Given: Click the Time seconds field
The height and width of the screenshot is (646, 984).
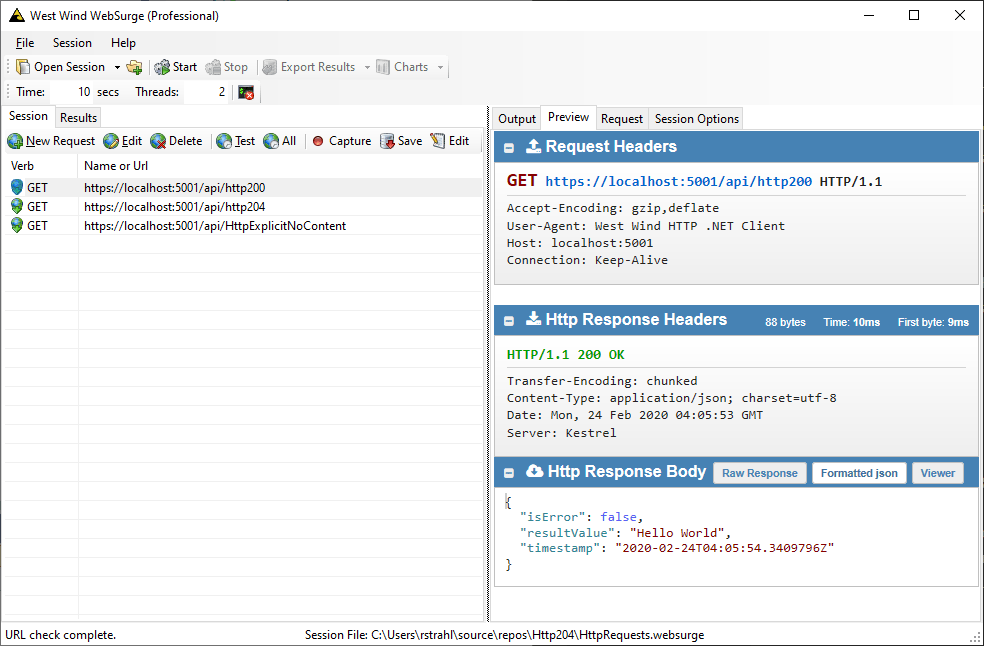Looking at the screenshot, I should (x=72, y=92).
